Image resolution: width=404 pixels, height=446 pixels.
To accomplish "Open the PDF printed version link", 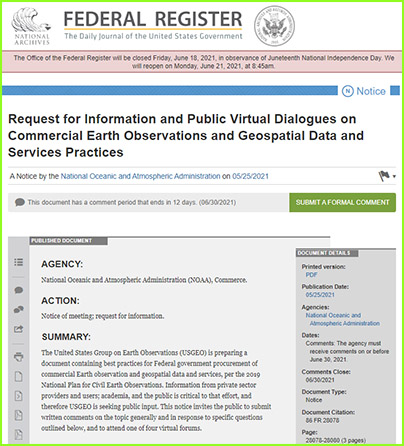I will [311, 275].
